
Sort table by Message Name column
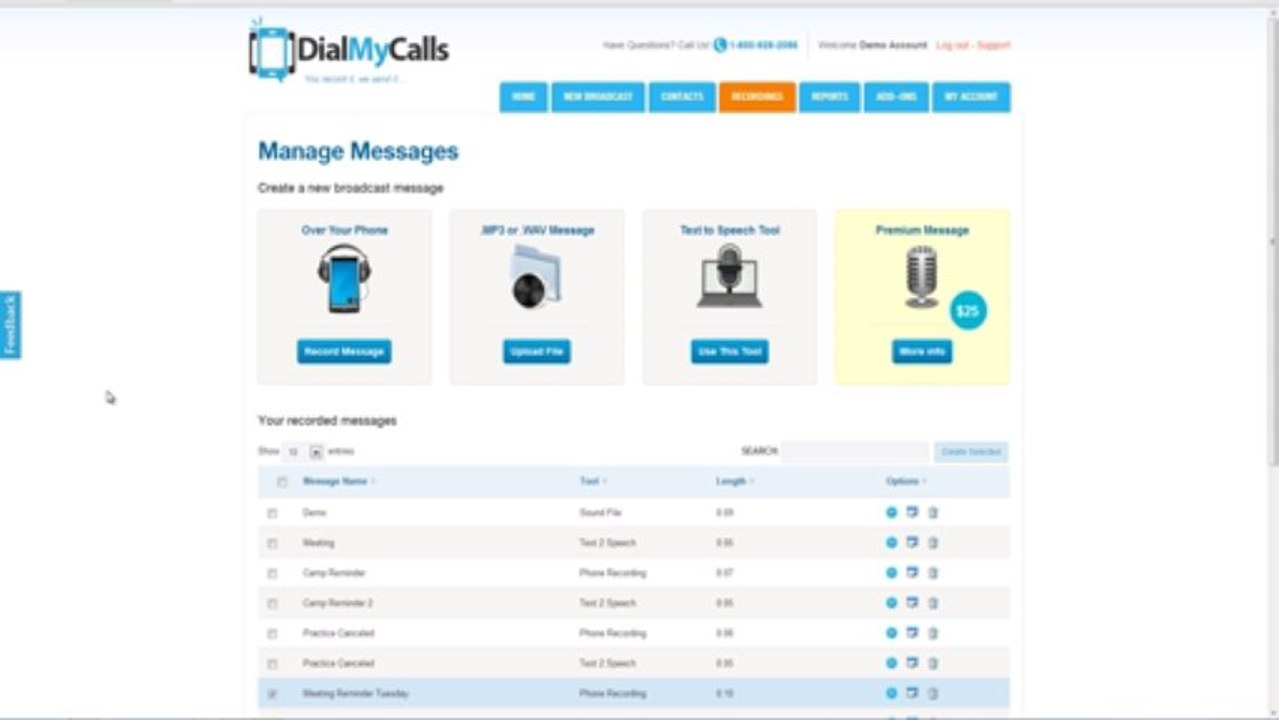click(339, 481)
